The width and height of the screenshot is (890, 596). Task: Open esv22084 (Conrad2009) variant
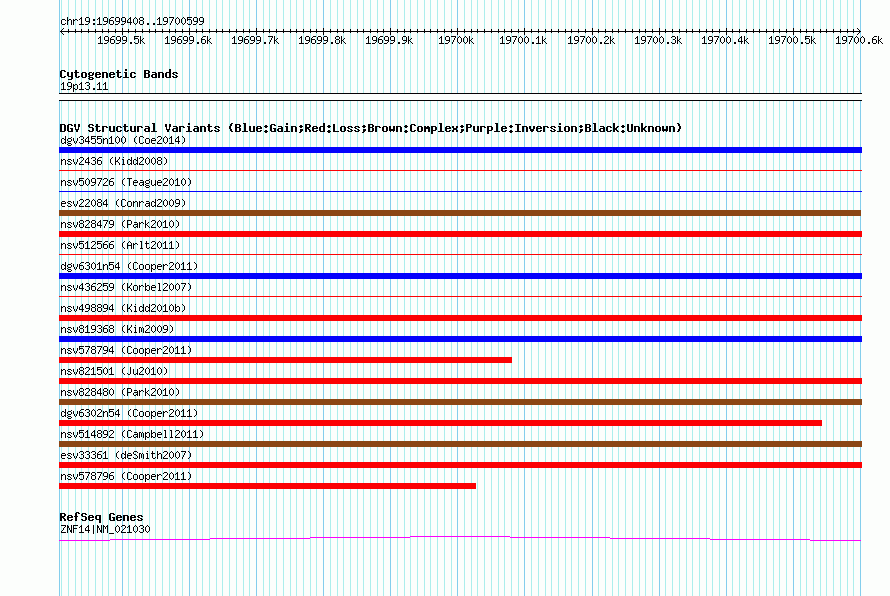tap(123, 203)
